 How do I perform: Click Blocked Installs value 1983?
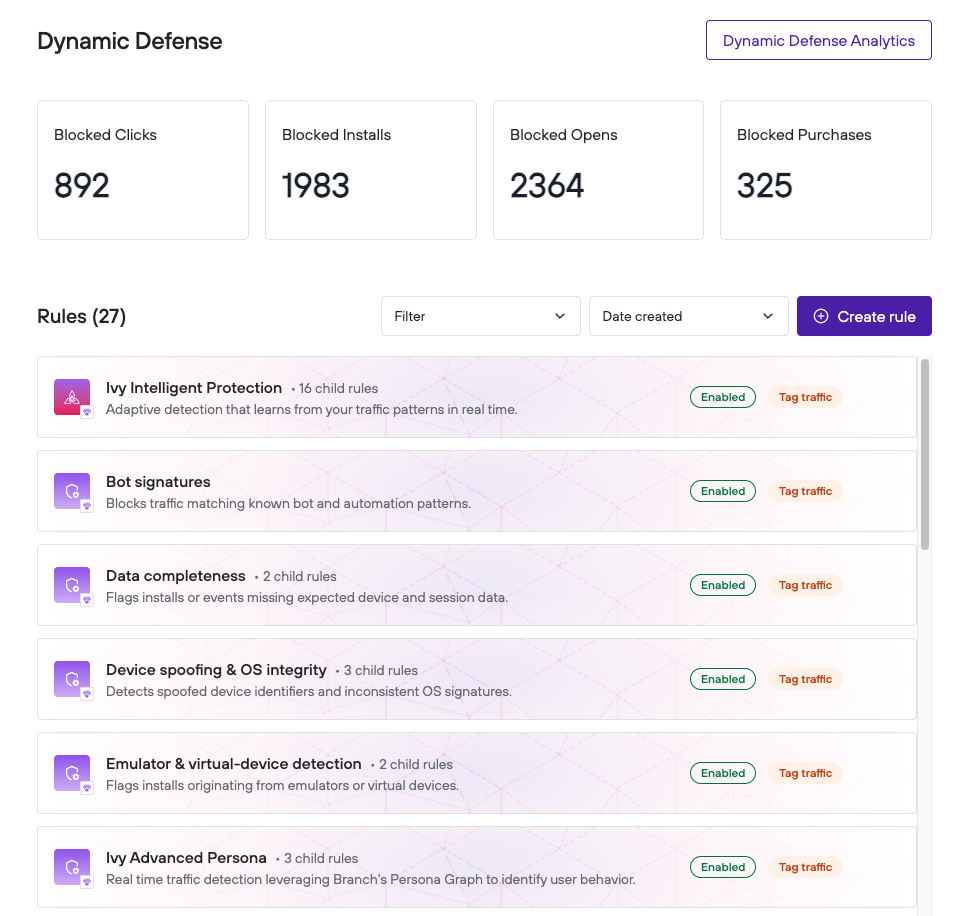tap(315, 186)
